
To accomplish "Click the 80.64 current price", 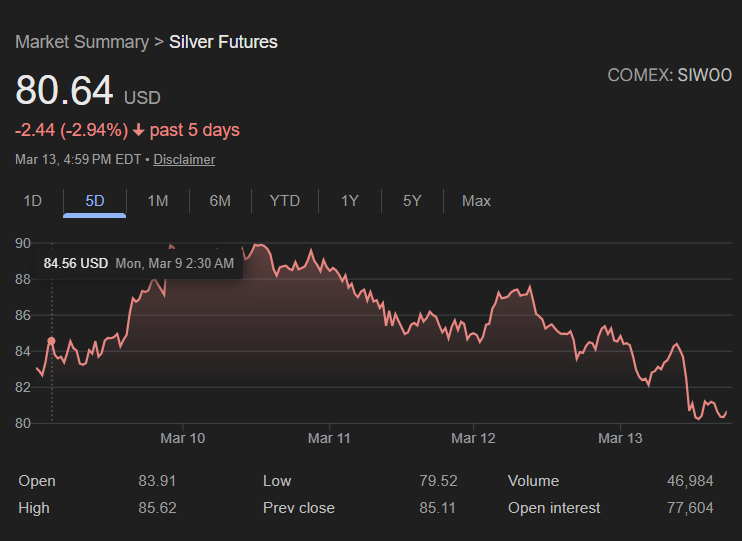I will tap(64, 91).
